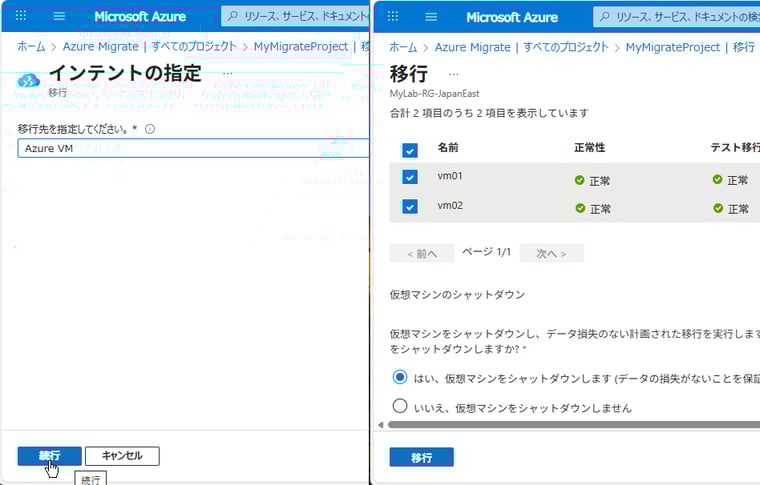
Task: Open the ellipsis menu next to インテントの指定
Action: click(x=227, y=73)
